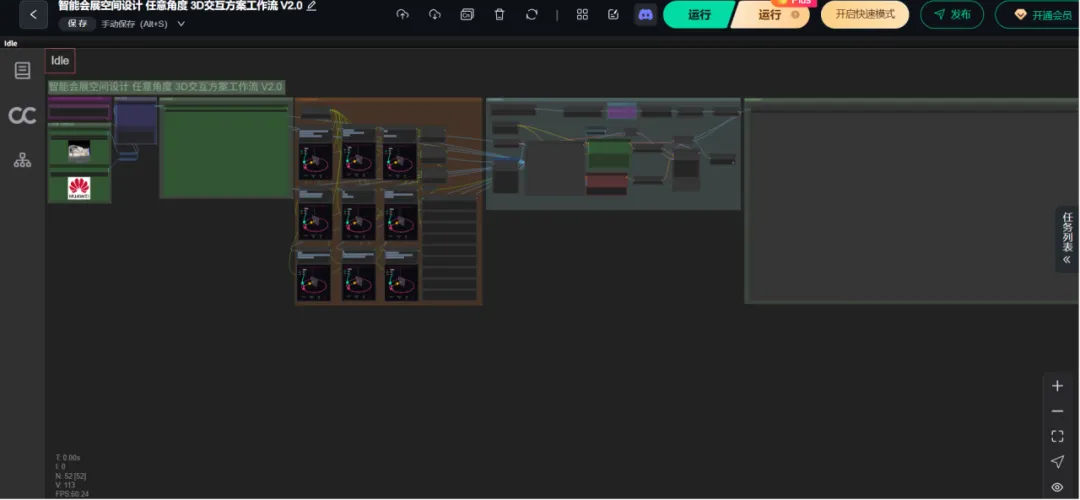Viewport: 1080px width, 500px height.
Task: Click the 开通会员 membership button
Action: coord(1040,15)
